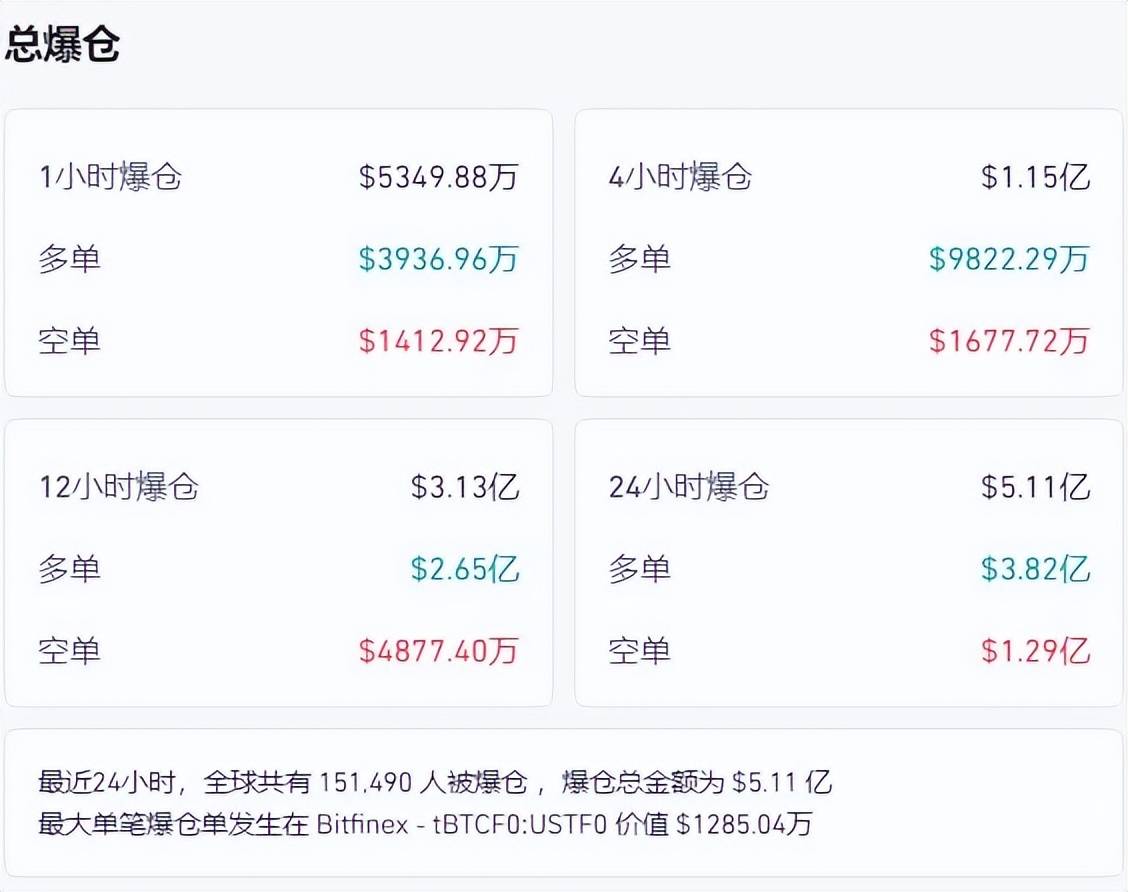Click the green $3.82亿 long value
Image resolution: width=1128 pixels, height=892 pixels.
tap(1034, 570)
